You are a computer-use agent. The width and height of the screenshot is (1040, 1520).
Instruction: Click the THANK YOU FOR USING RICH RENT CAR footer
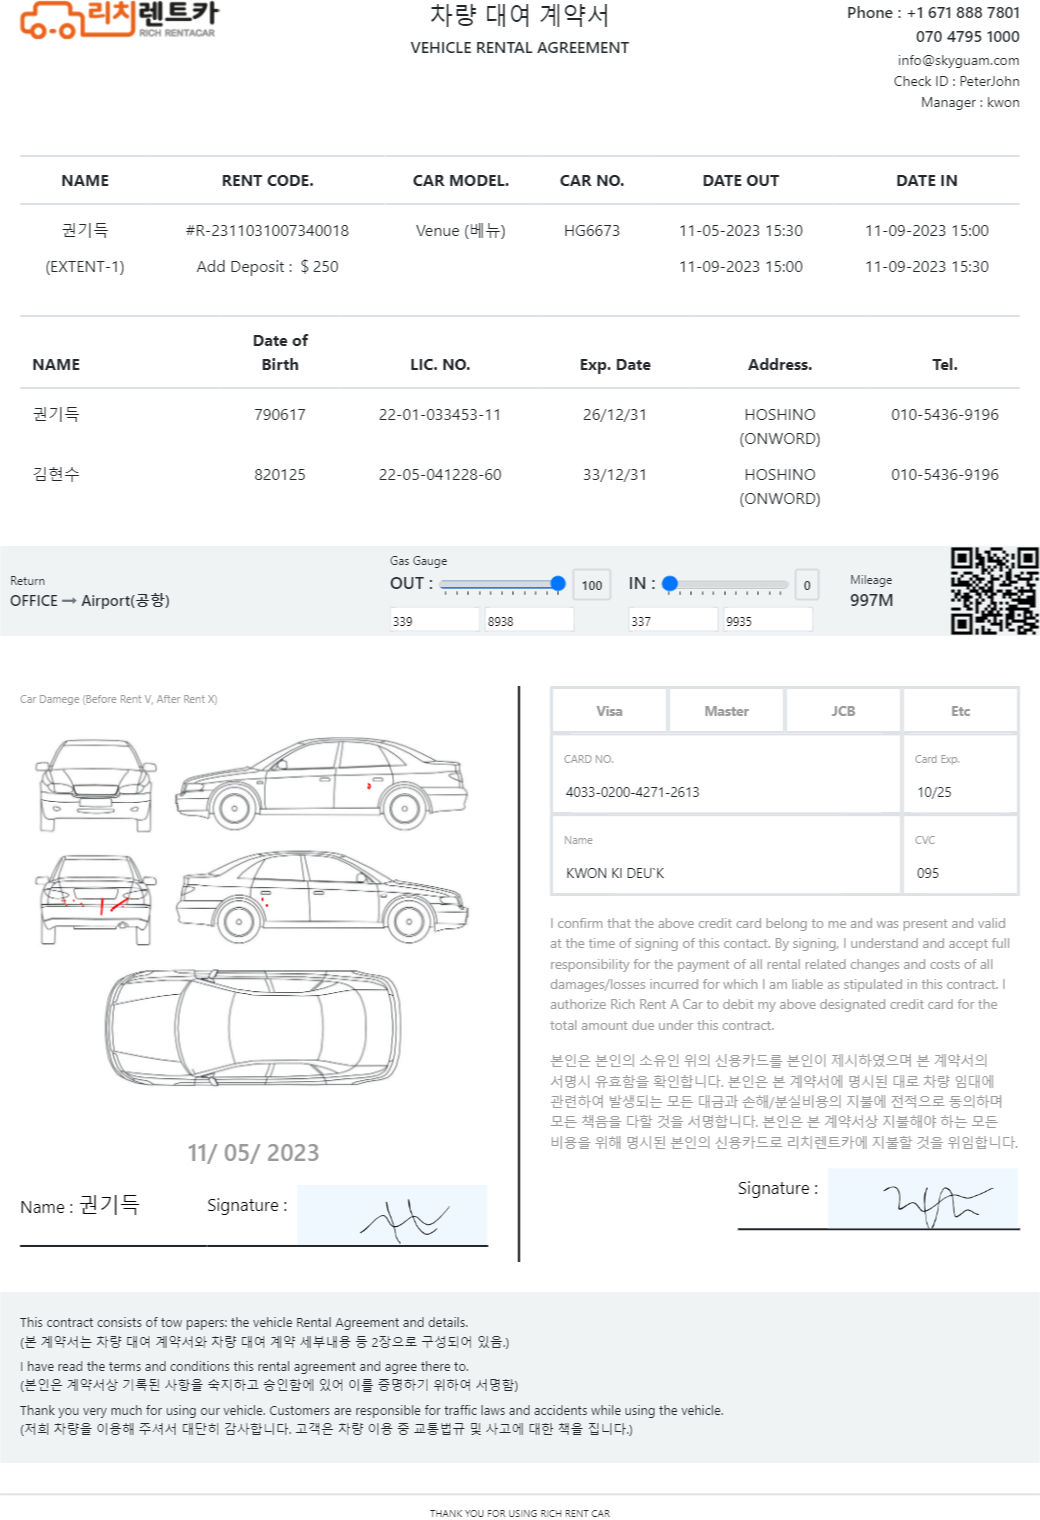click(x=520, y=1513)
